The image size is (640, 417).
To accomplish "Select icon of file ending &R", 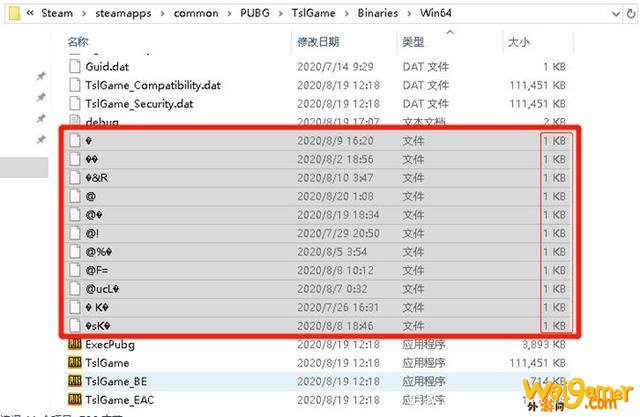I will (x=75, y=177).
